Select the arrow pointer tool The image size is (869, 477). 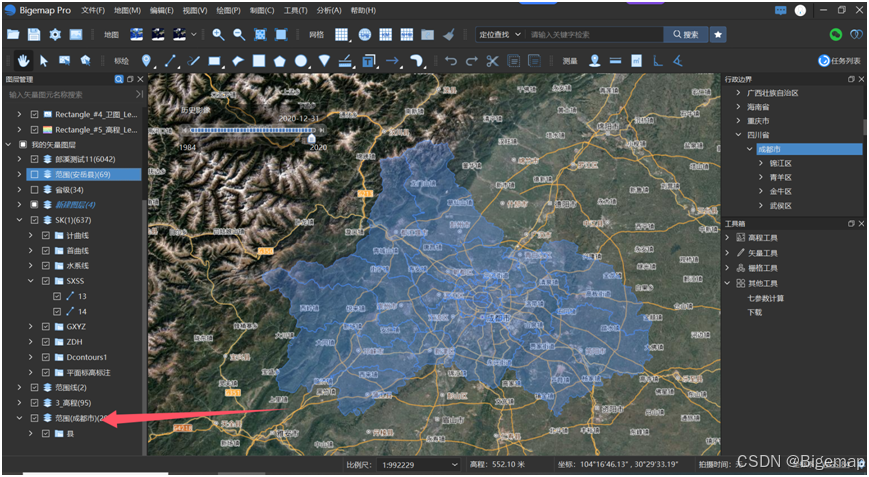44,60
